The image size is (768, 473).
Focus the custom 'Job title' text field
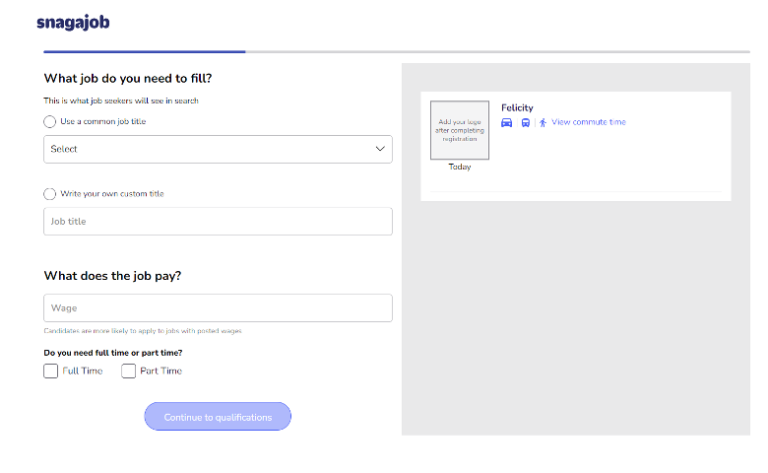217,221
